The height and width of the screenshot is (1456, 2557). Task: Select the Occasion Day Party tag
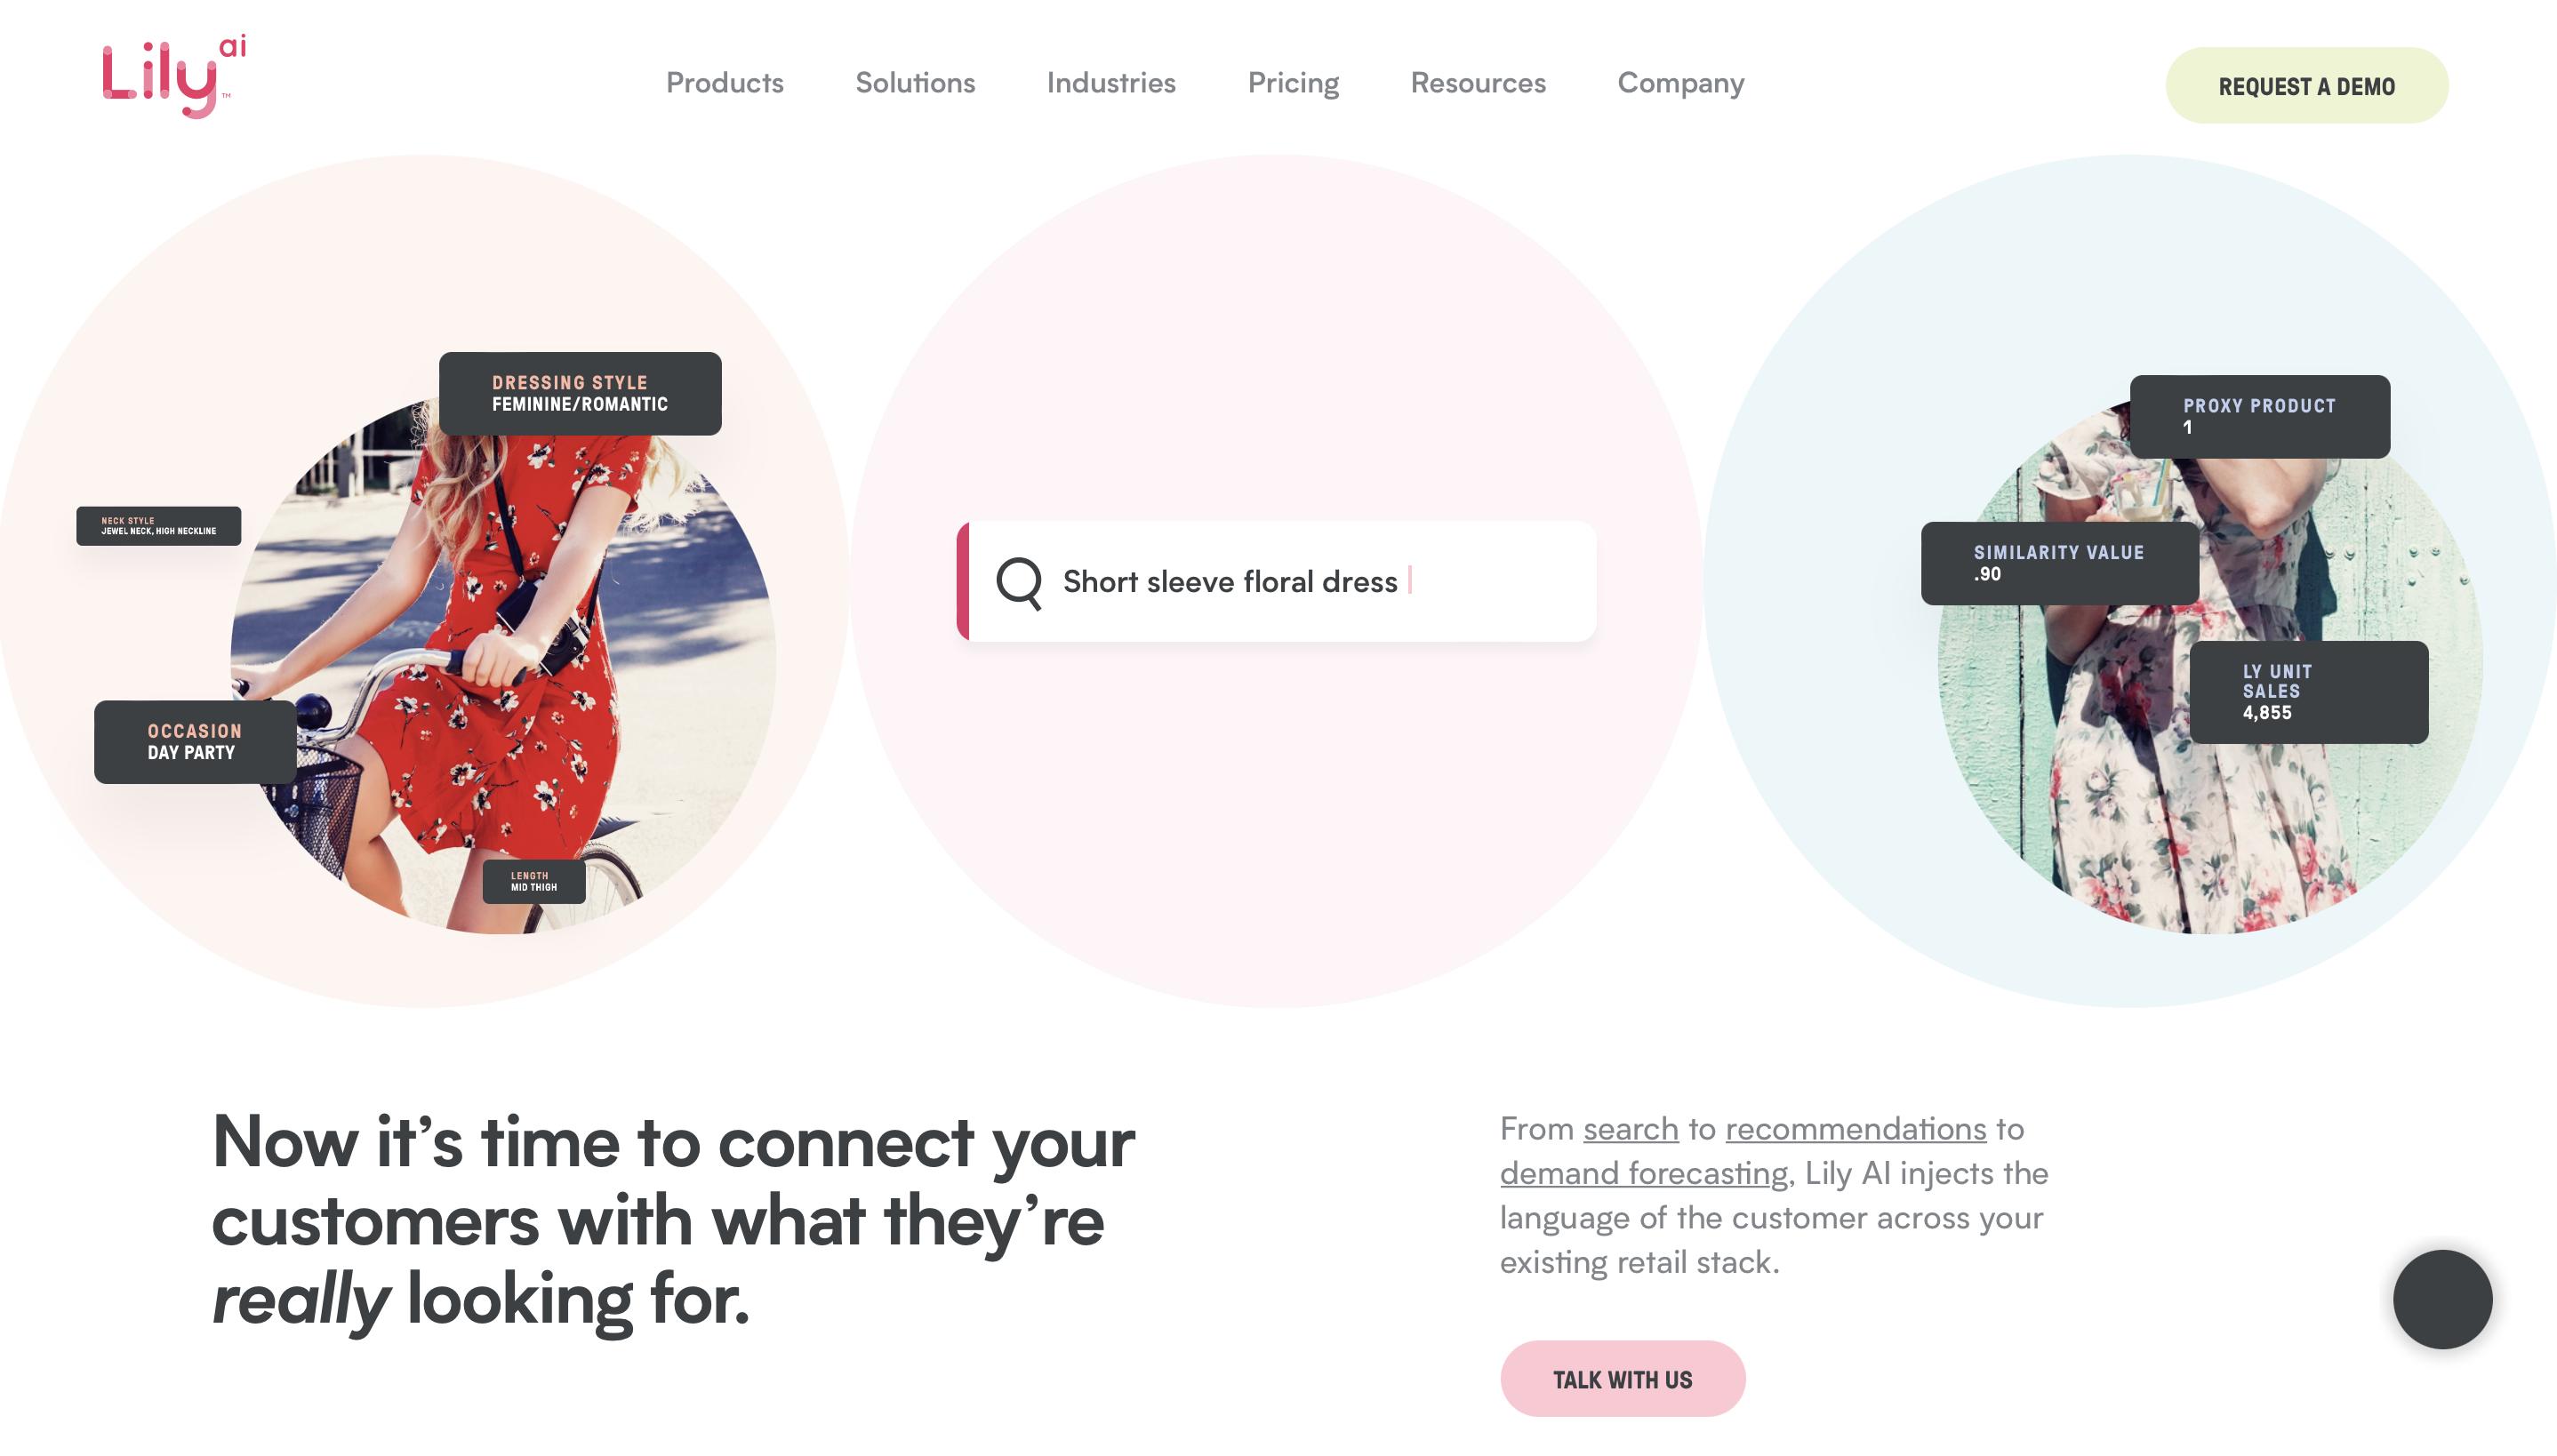point(194,742)
